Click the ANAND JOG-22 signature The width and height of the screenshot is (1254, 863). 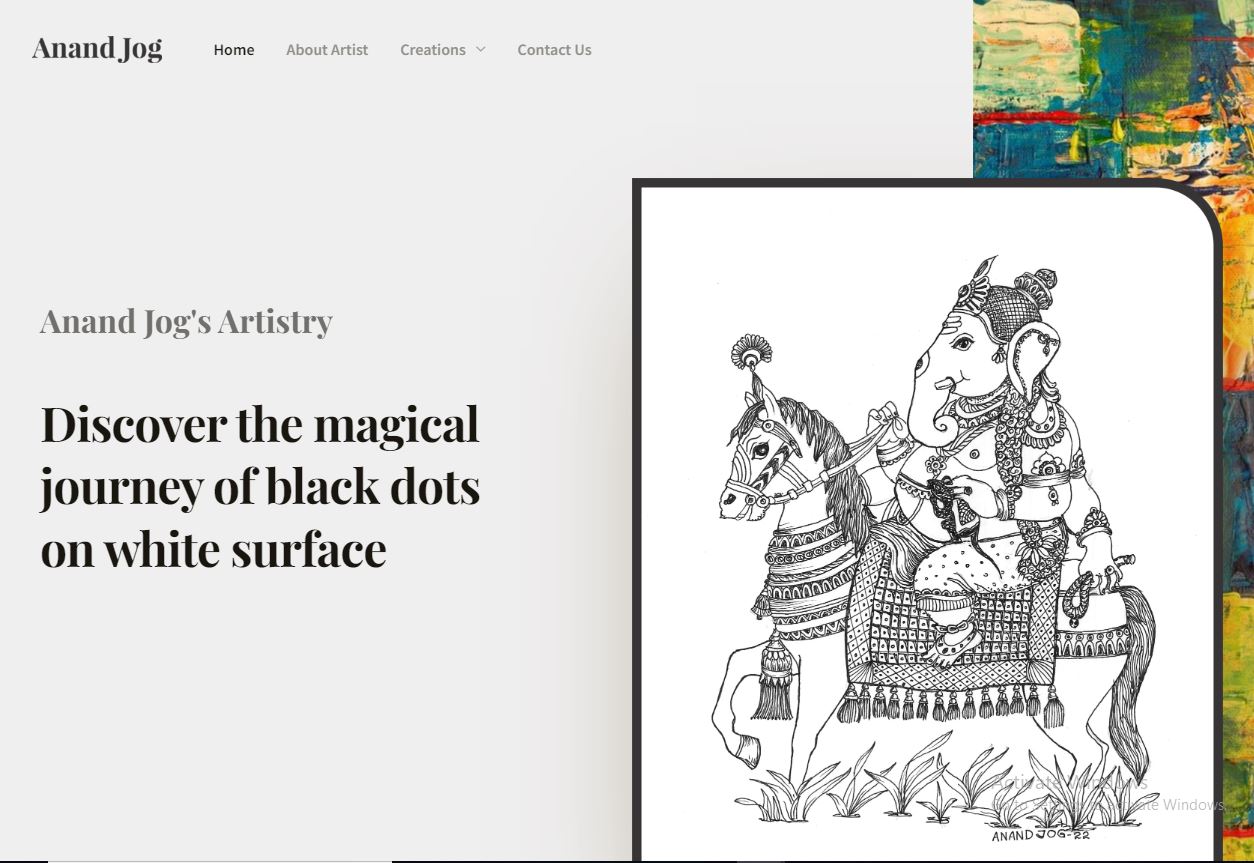click(x=1040, y=834)
